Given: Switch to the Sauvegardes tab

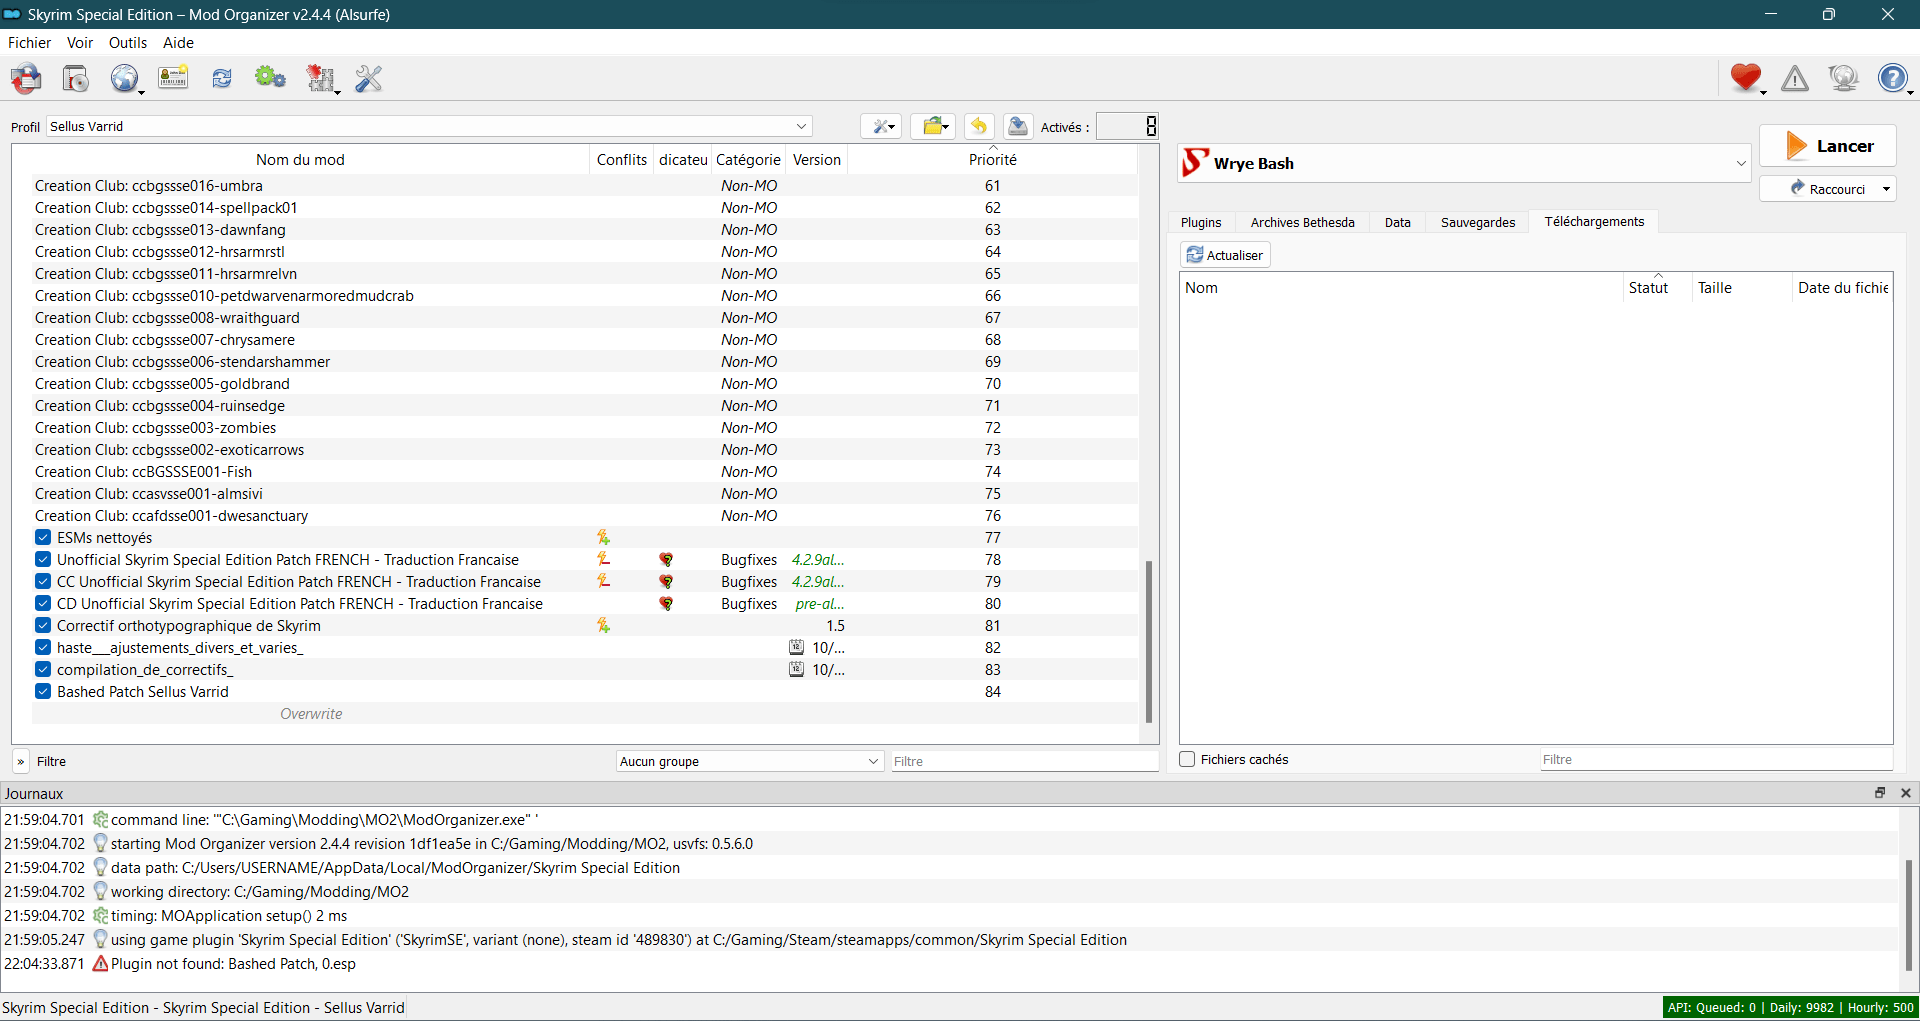Looking at the screenshot, I should click(1478, 222).
